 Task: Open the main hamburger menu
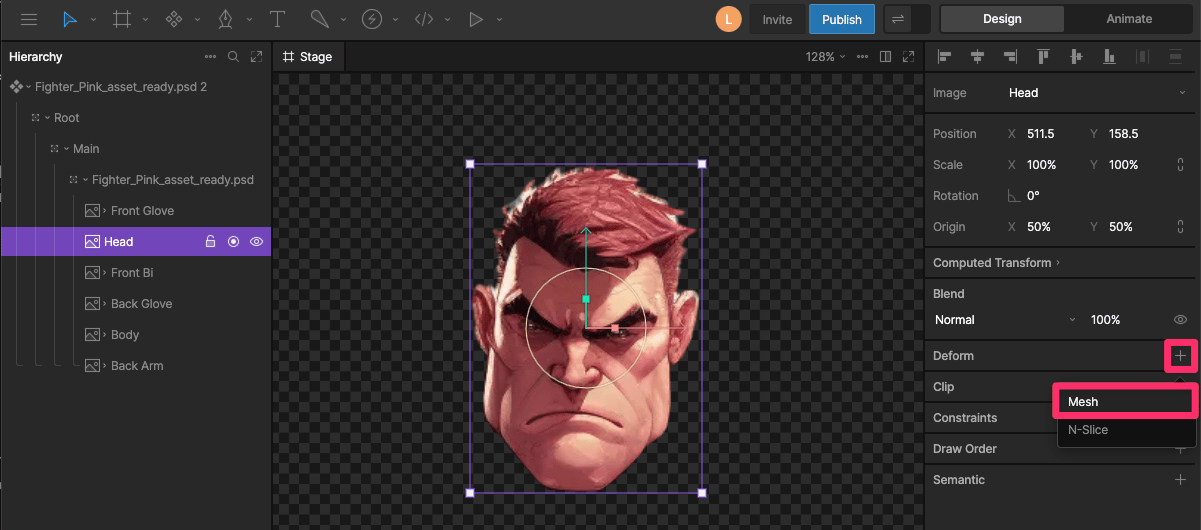[x=29, y=19]
